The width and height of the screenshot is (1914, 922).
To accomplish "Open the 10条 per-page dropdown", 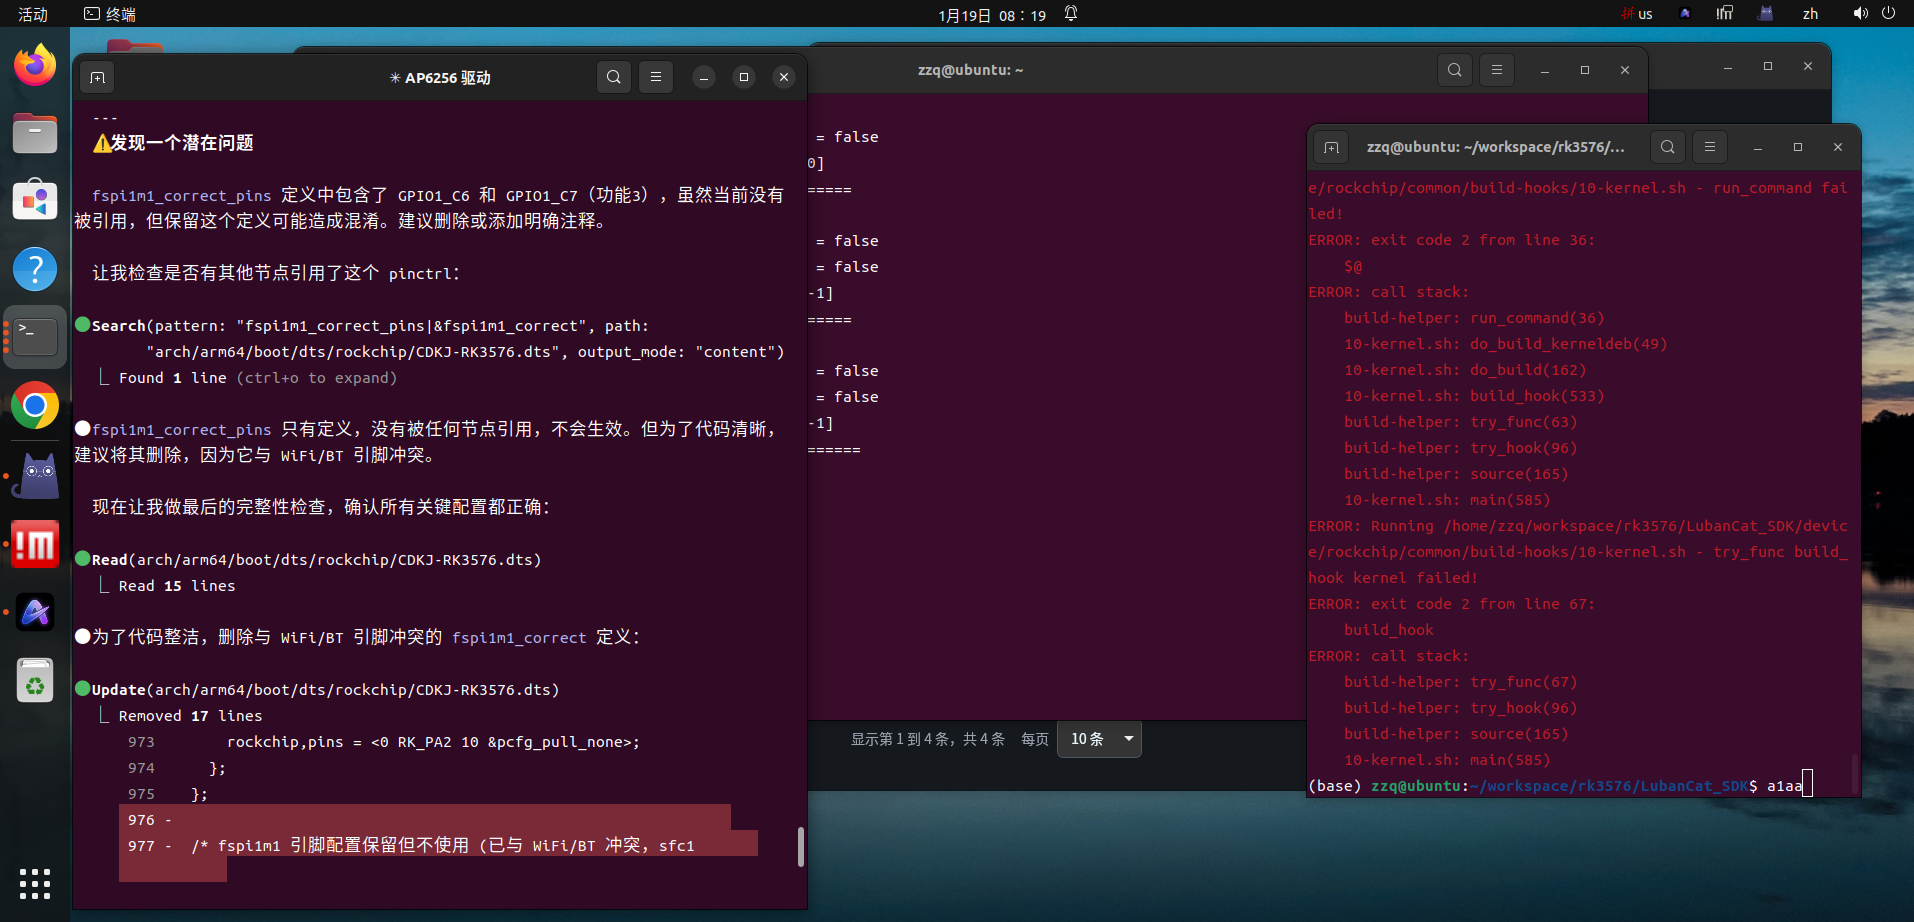I will pyautogui.click(x=1099, y=739).
